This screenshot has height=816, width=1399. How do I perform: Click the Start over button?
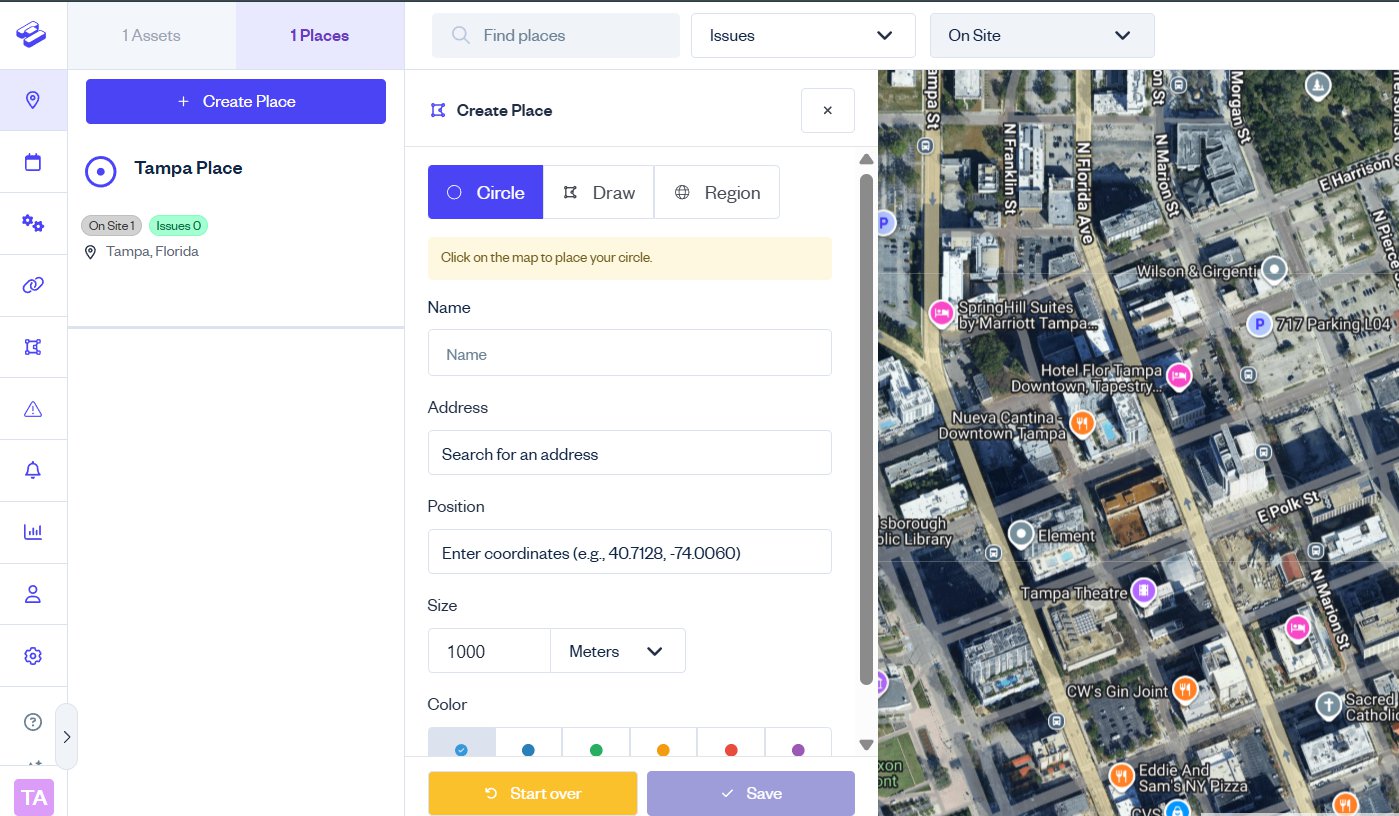pyautogui.click(x=532, y=793)
